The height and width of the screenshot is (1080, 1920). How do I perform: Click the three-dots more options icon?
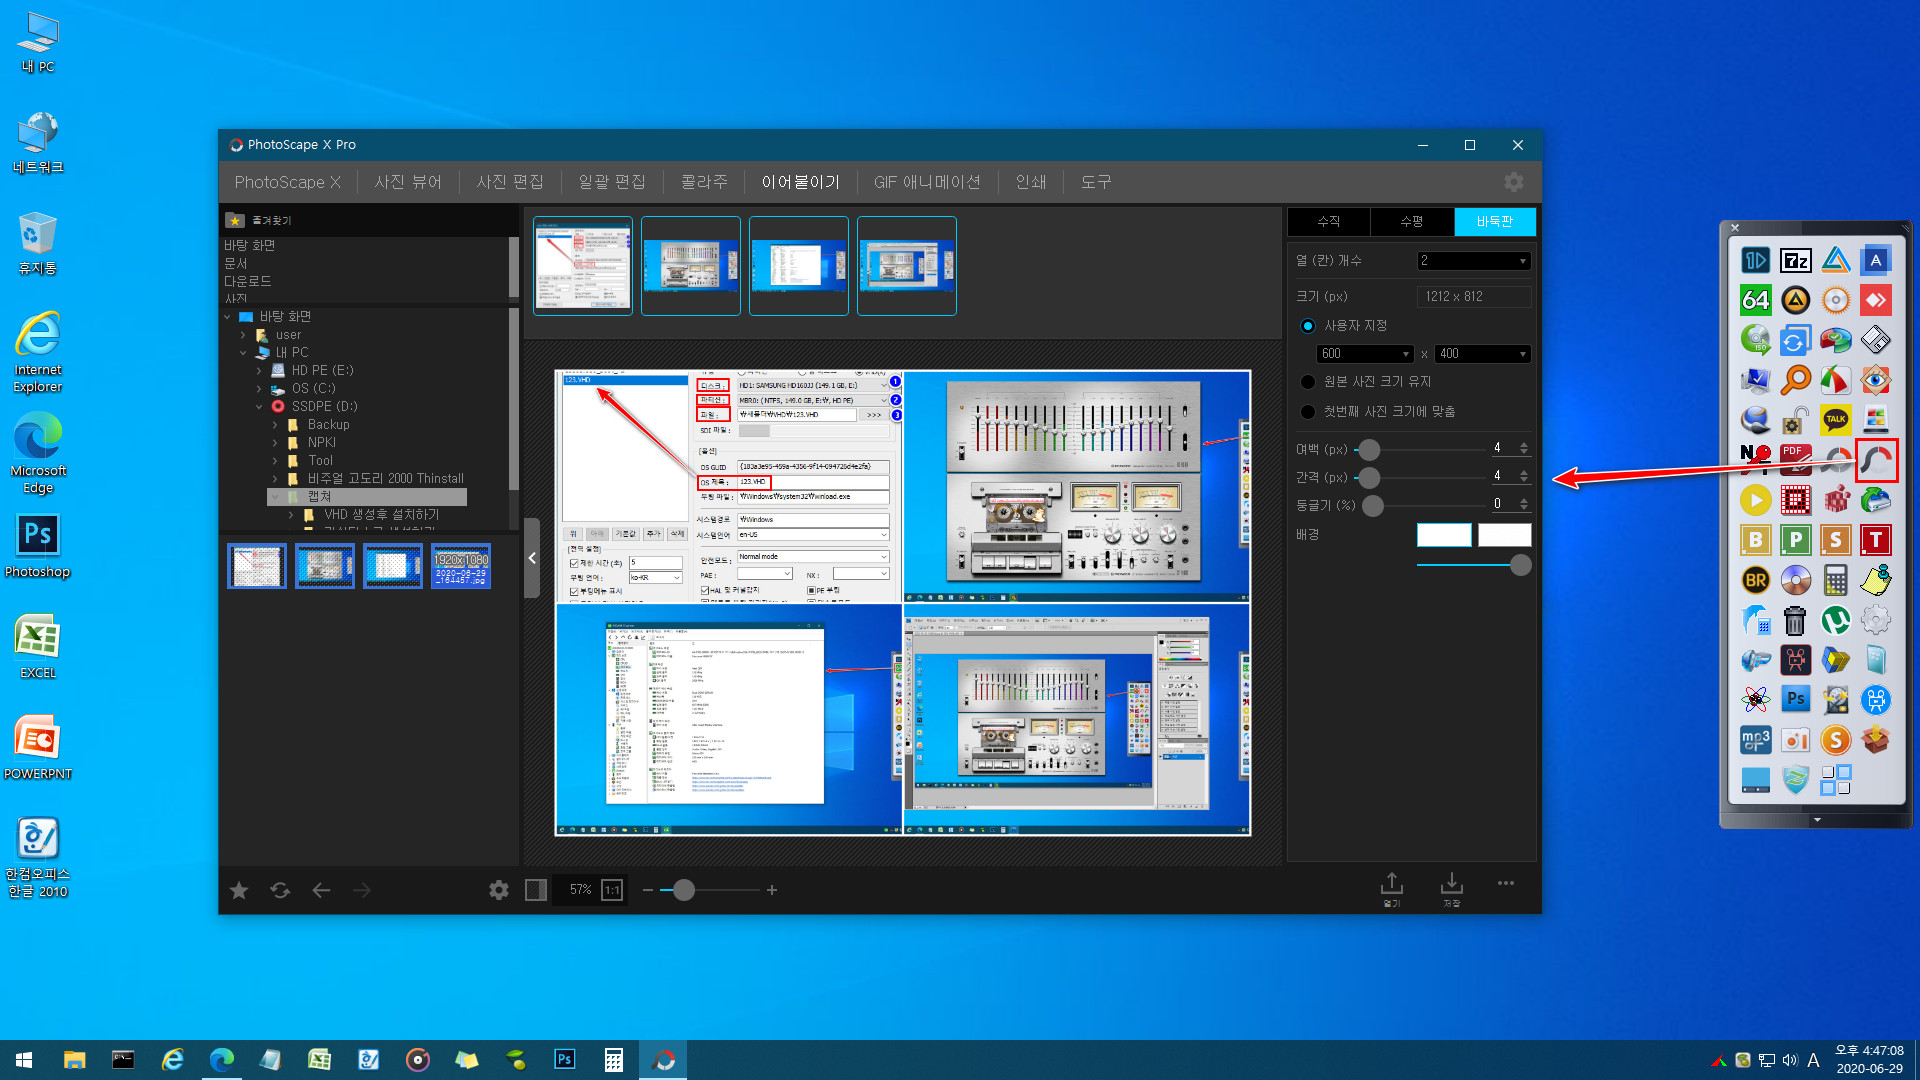1506,883
